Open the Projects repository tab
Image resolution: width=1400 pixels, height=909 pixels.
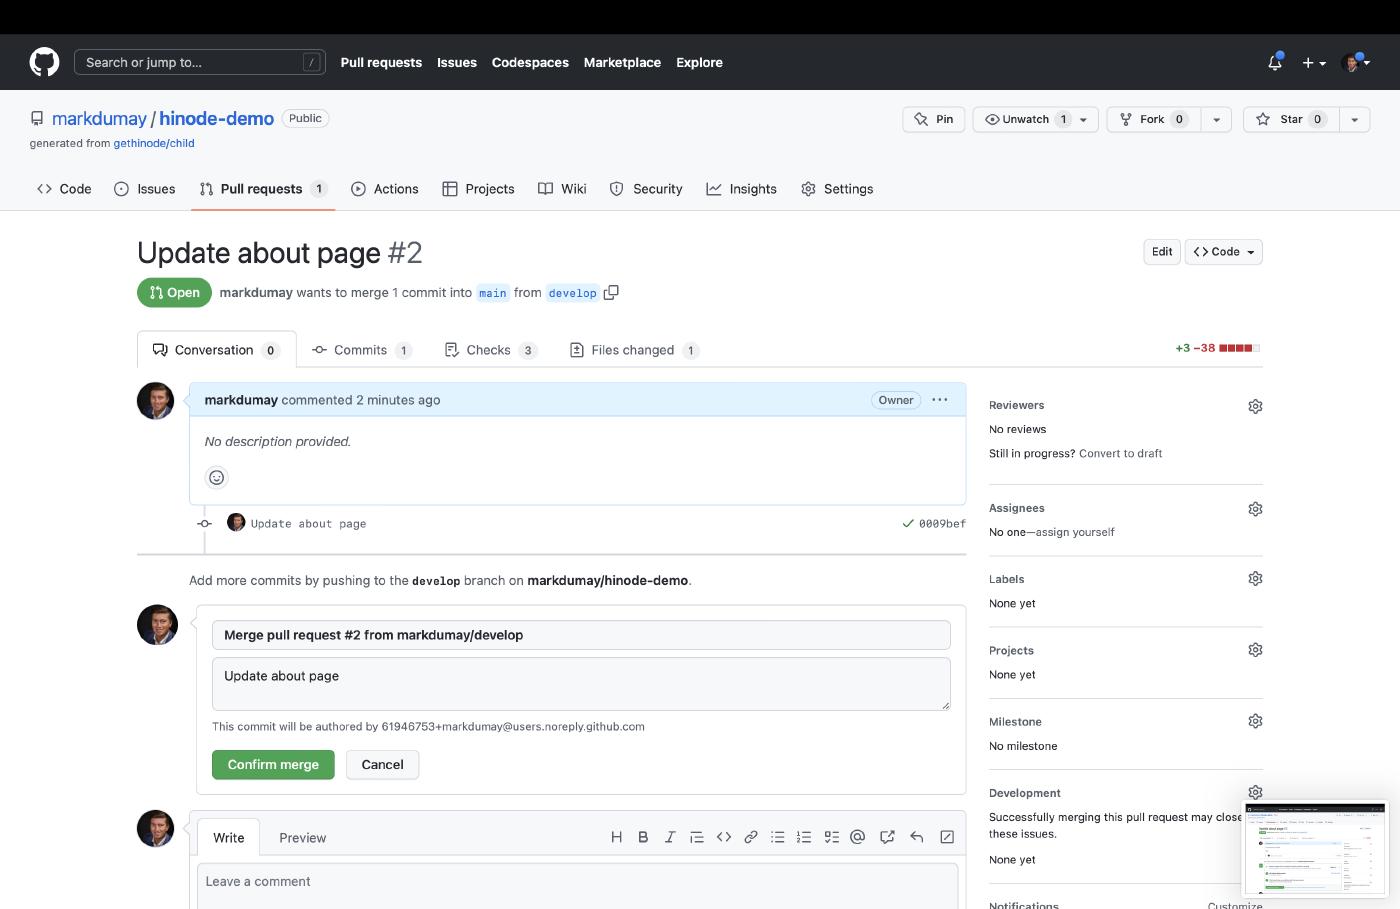[478, 189]
